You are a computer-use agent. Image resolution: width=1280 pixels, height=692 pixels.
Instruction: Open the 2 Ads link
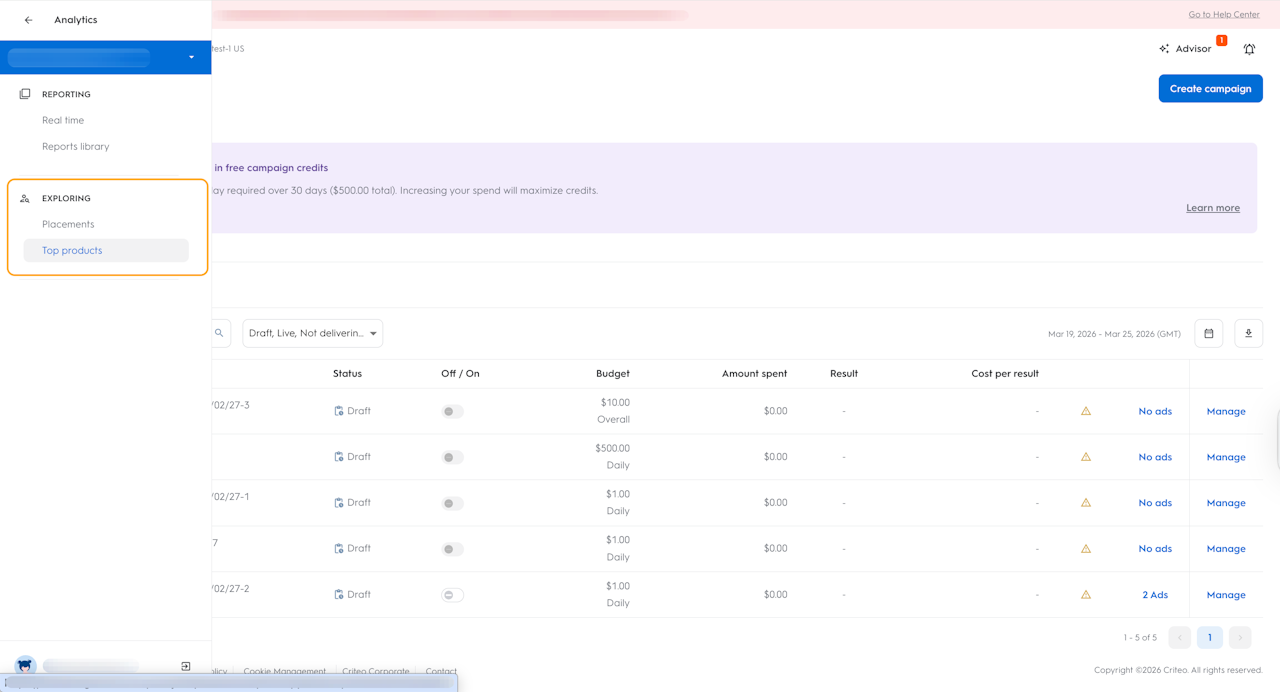[1155, 595]
